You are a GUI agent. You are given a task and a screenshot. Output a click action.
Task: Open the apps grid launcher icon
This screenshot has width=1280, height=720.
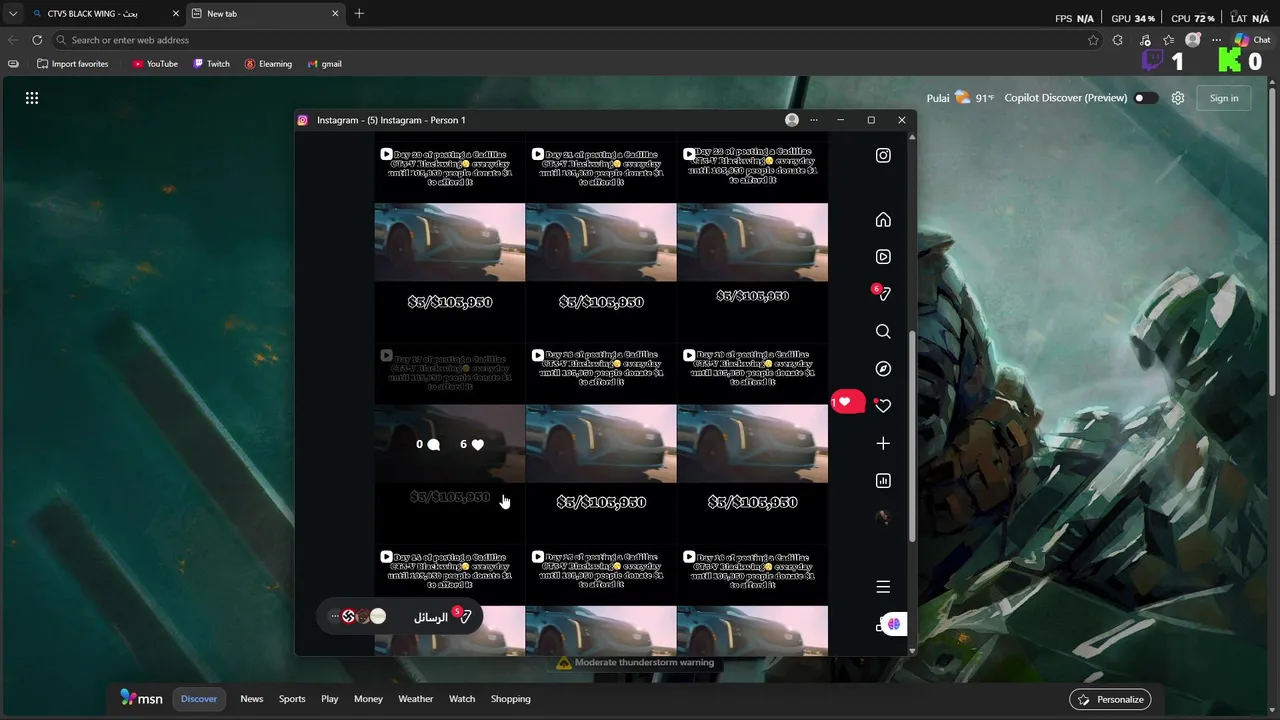click(32, 98)
